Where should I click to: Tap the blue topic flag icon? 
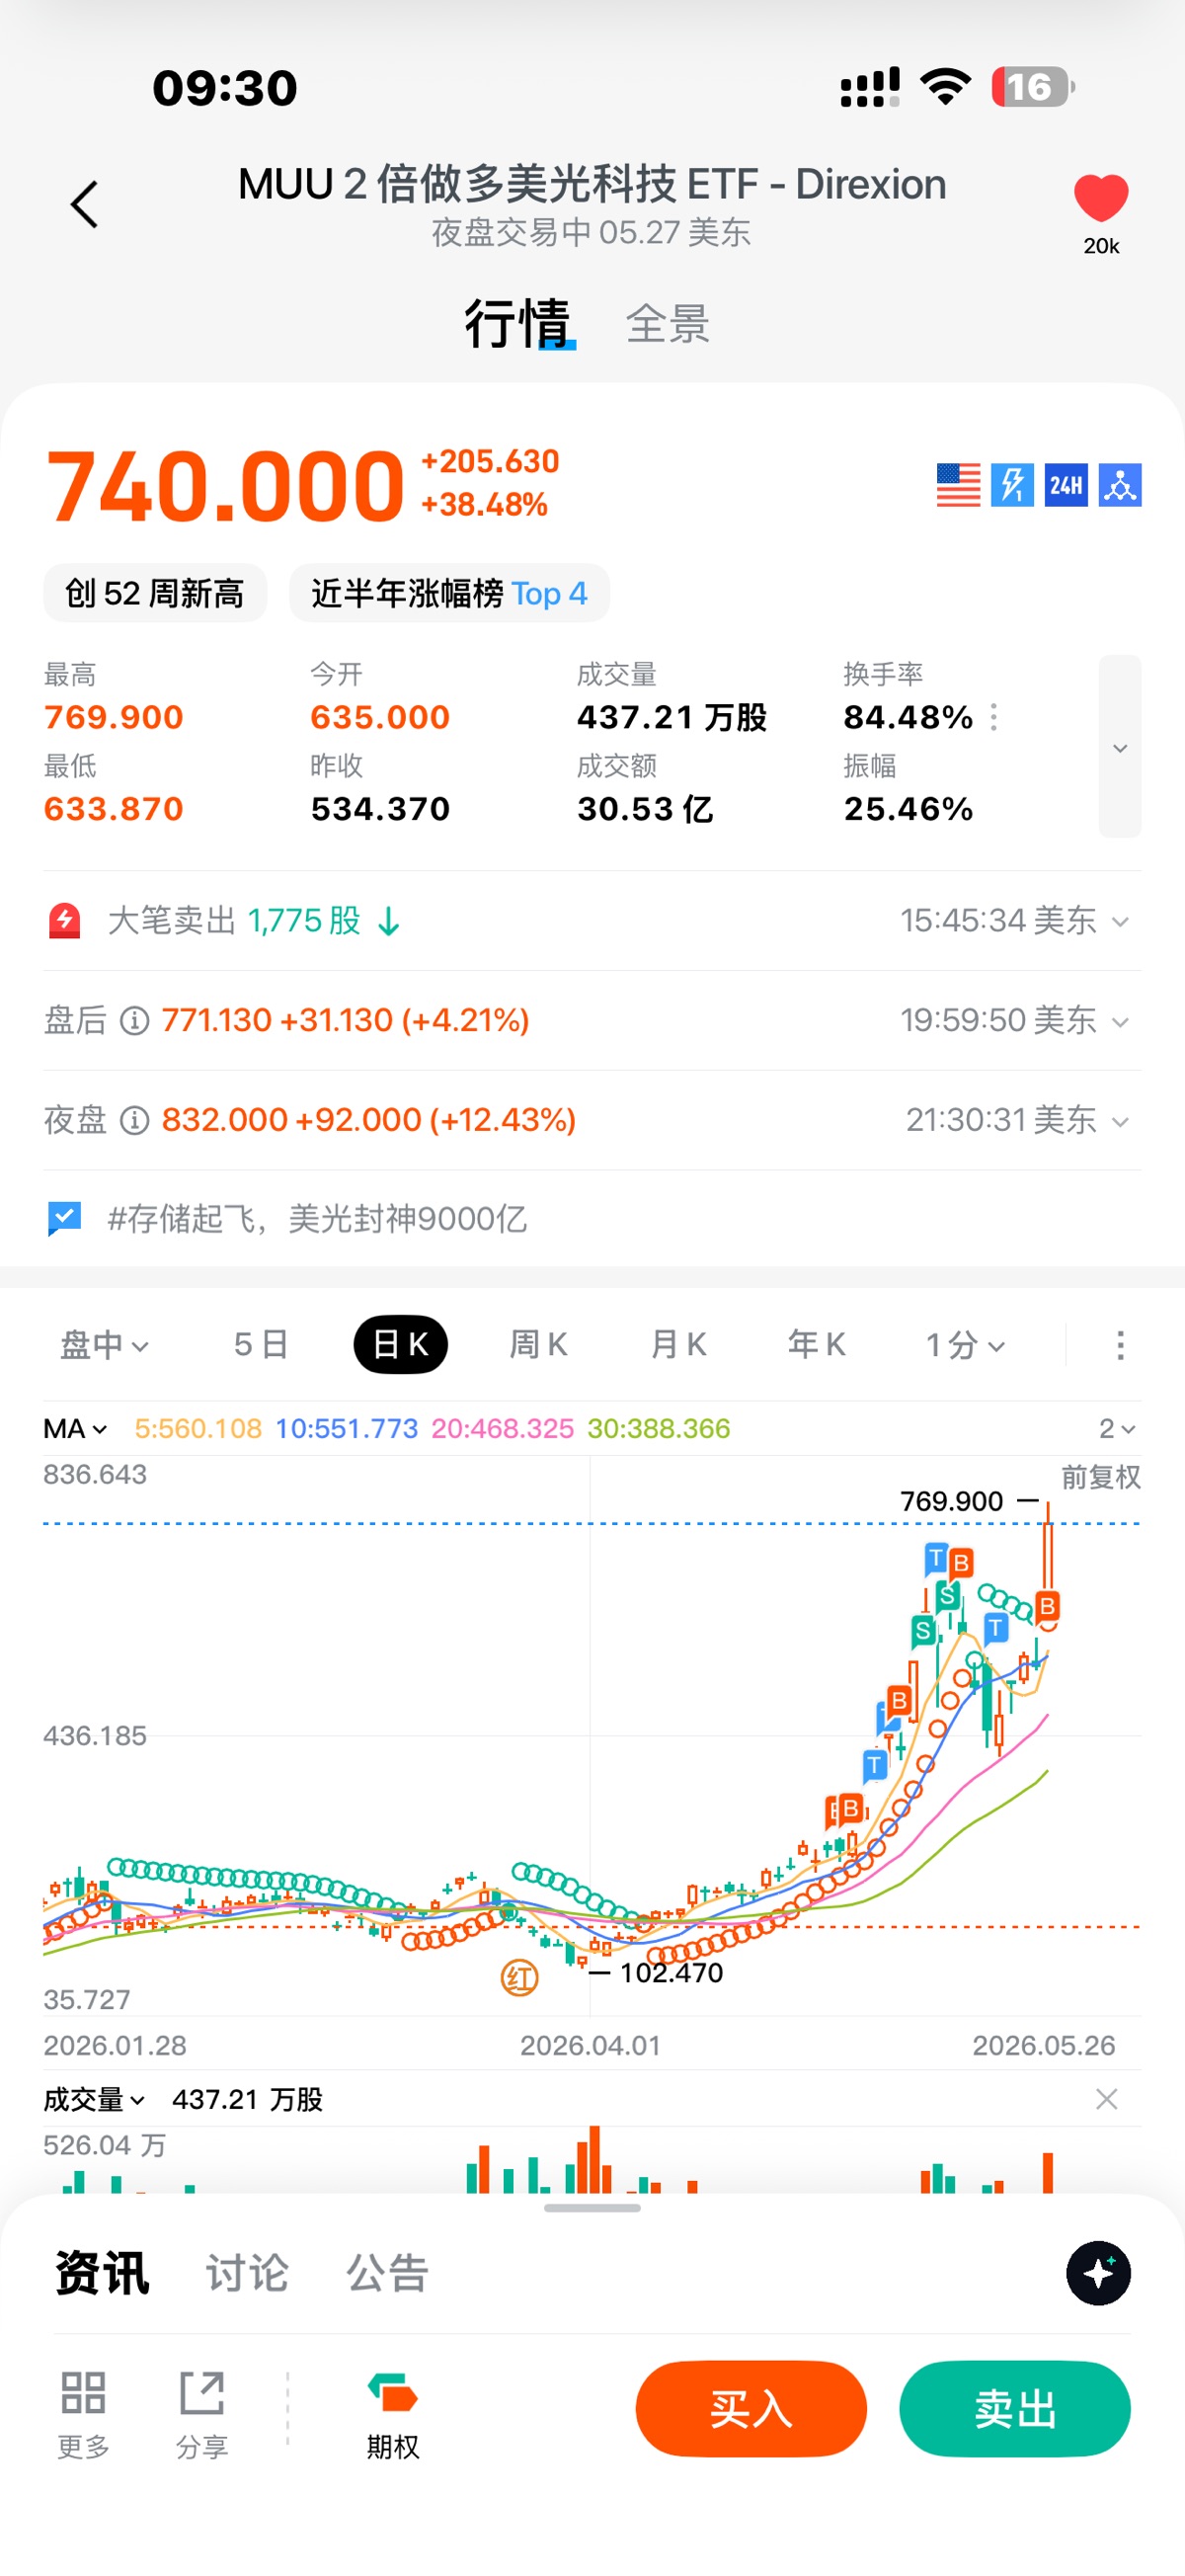point(65,1219)
